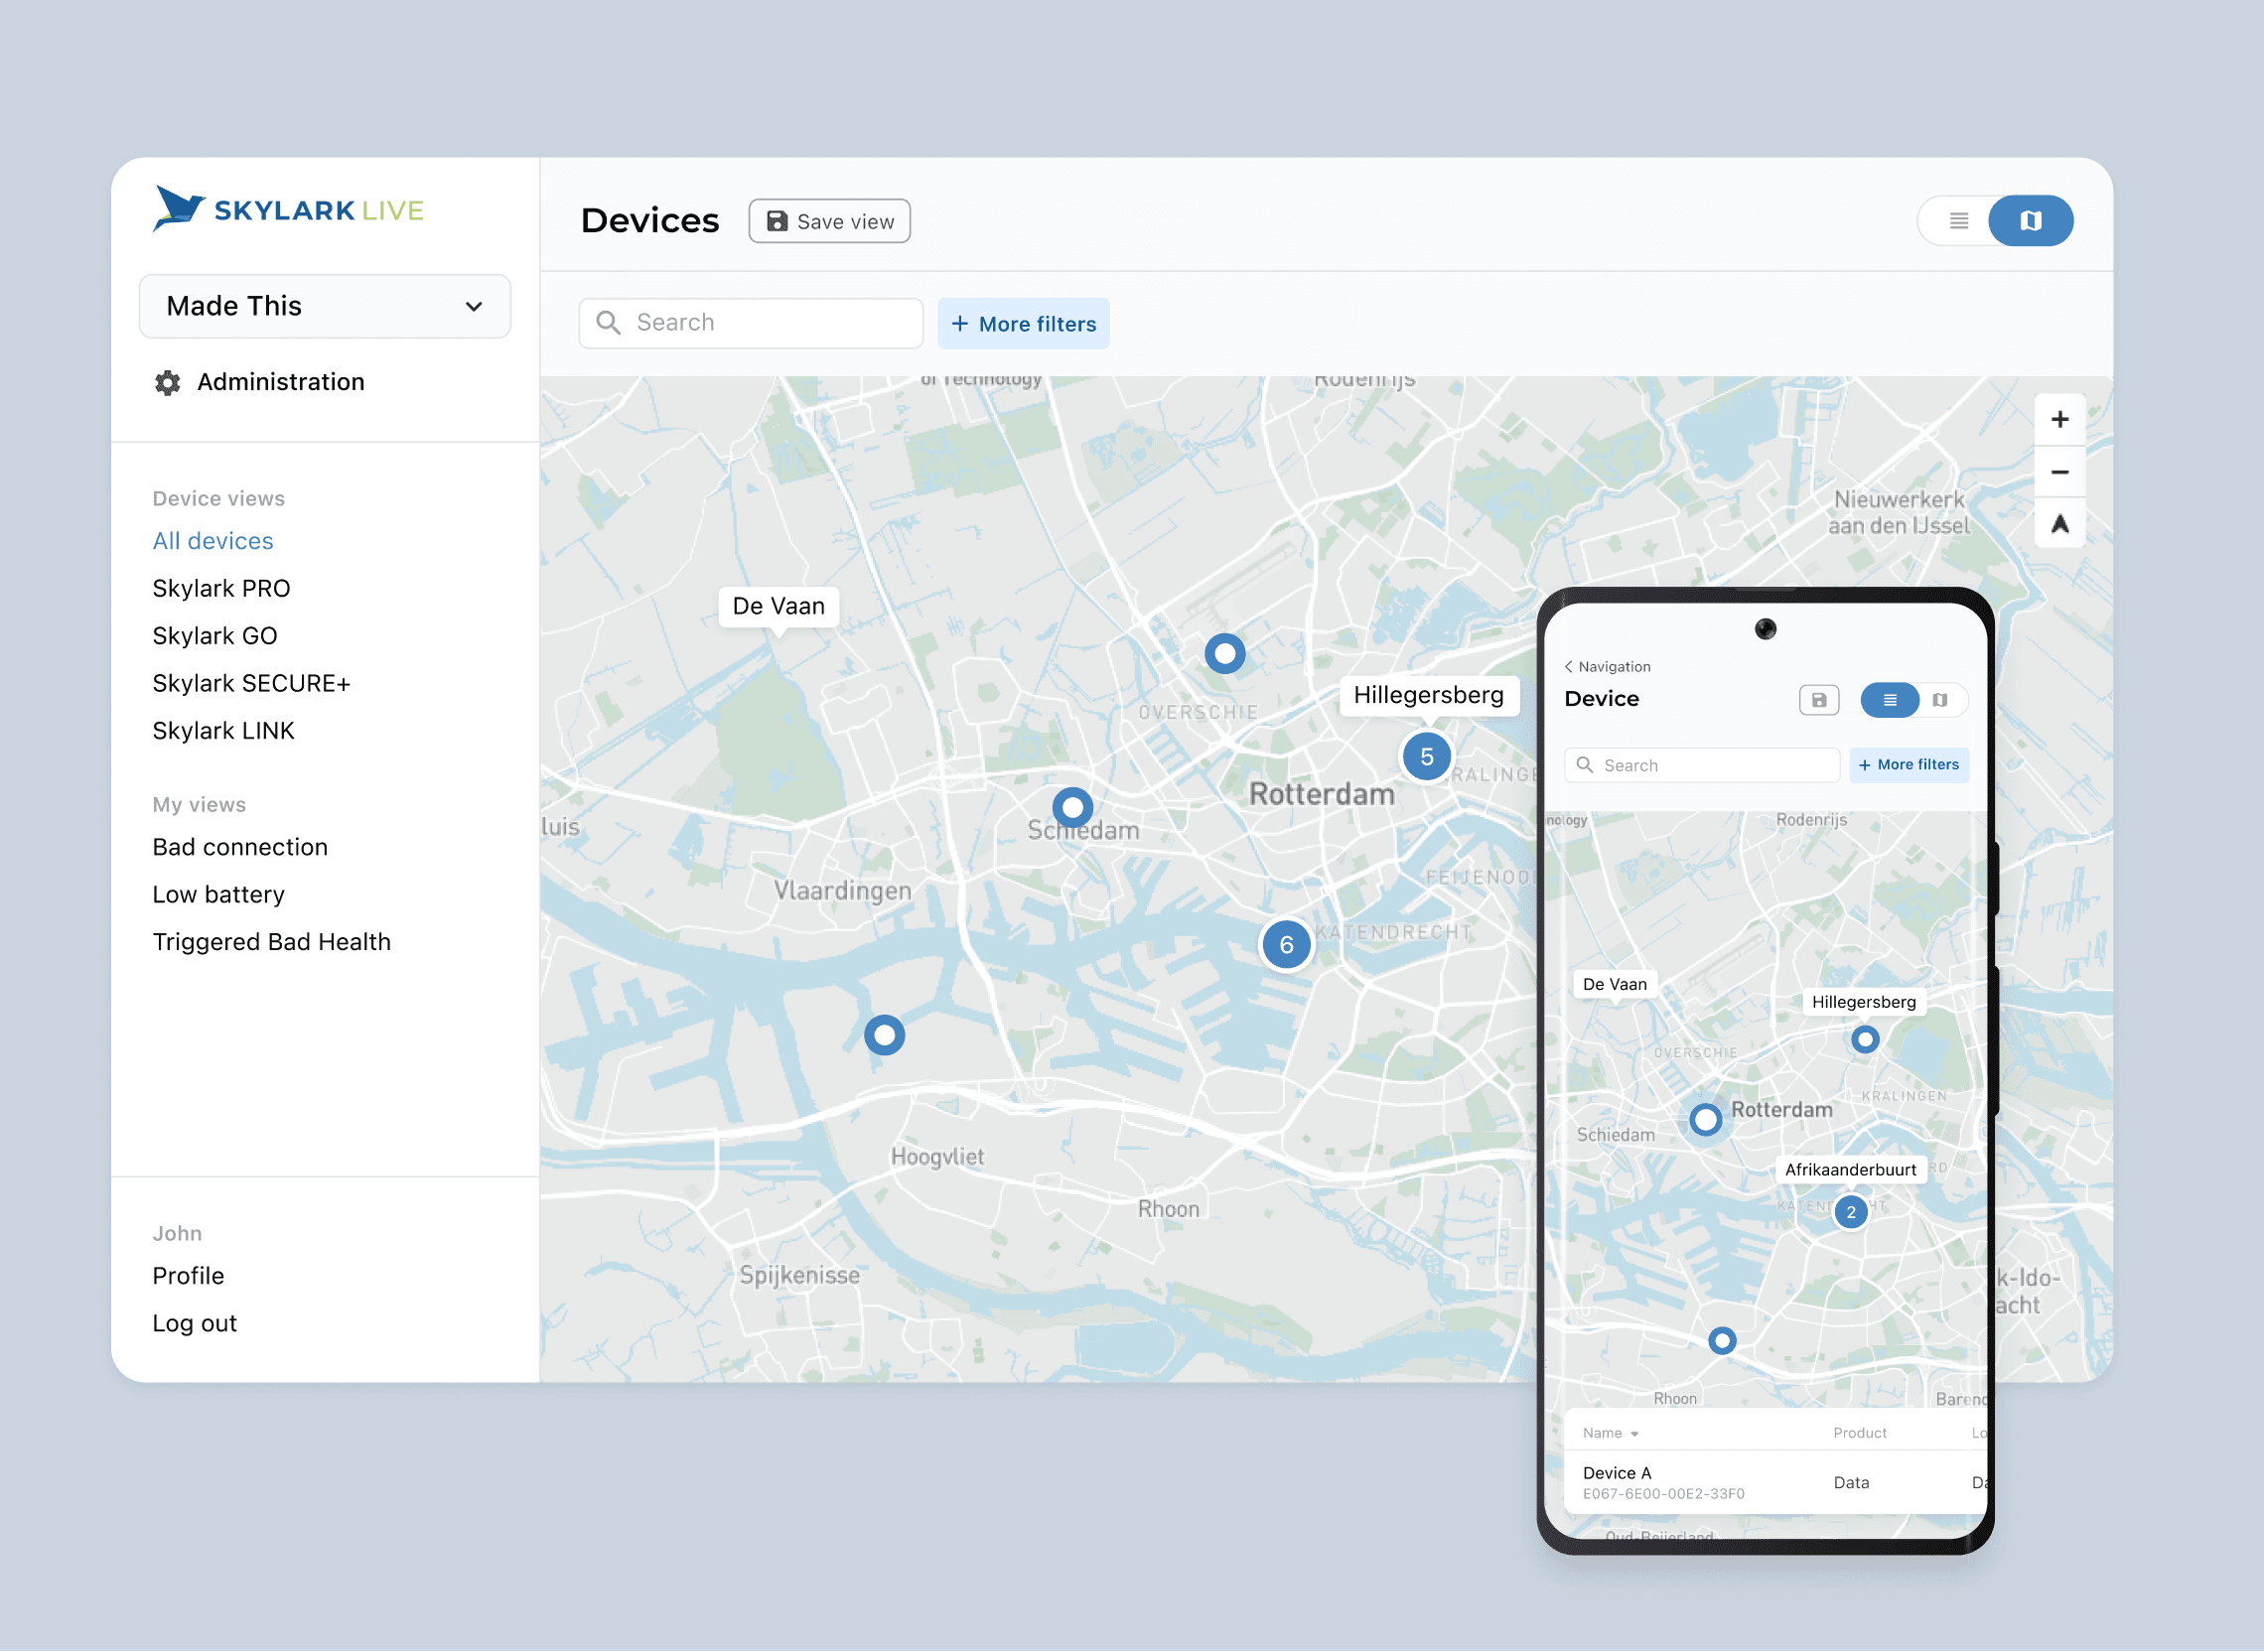Open Bad connection saved view

[240, 847]
